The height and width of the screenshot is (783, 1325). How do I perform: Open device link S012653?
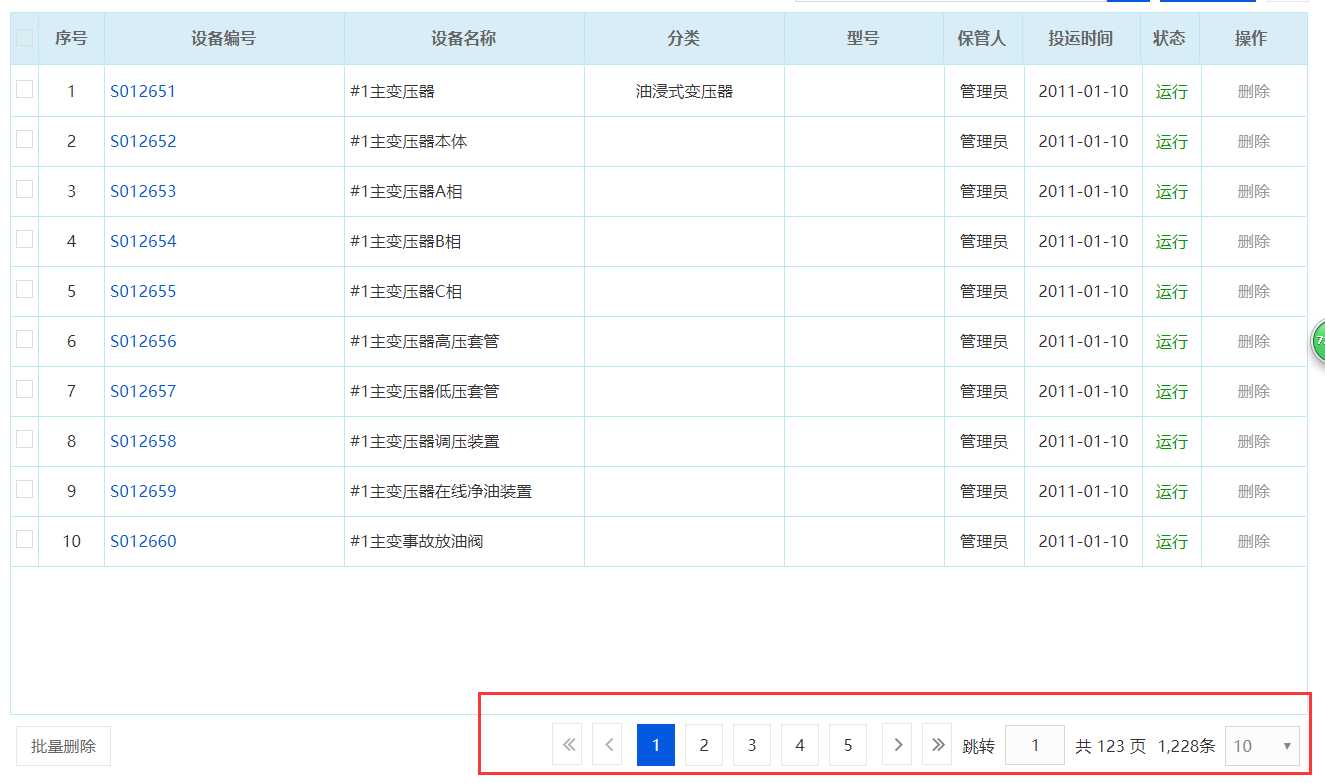[143, 191]
